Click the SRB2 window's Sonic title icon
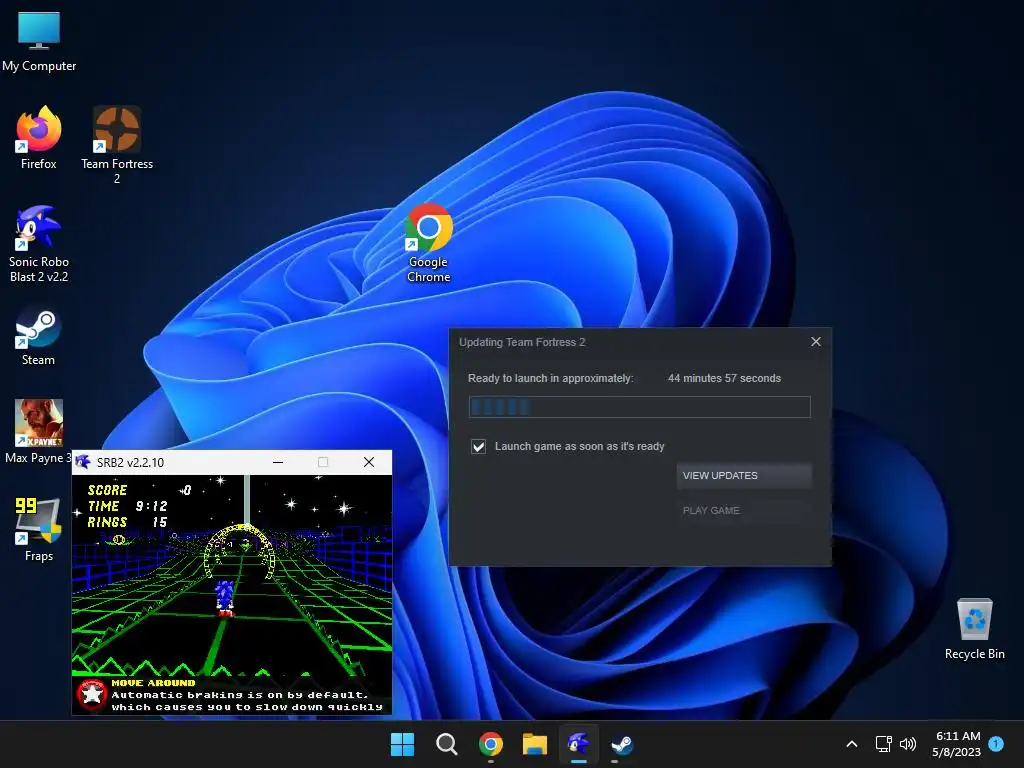1024x768 pixels. 83,462
